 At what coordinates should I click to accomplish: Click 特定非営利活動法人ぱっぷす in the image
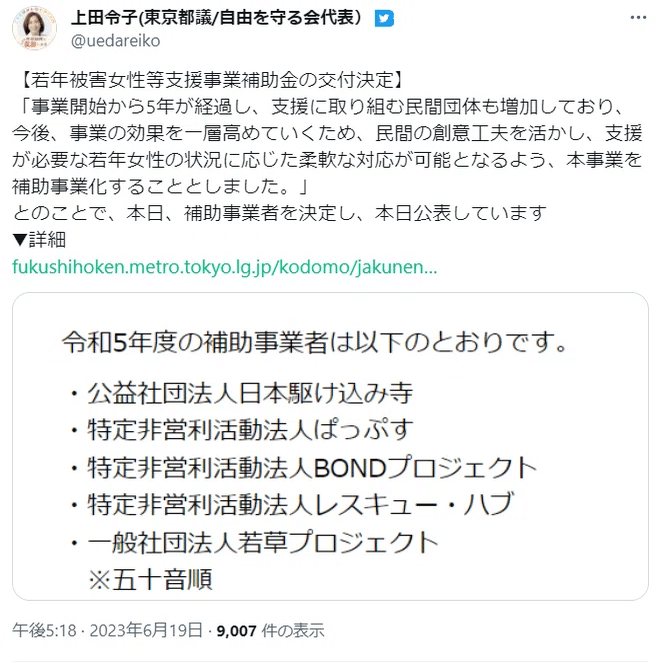[x=250, y=430]
